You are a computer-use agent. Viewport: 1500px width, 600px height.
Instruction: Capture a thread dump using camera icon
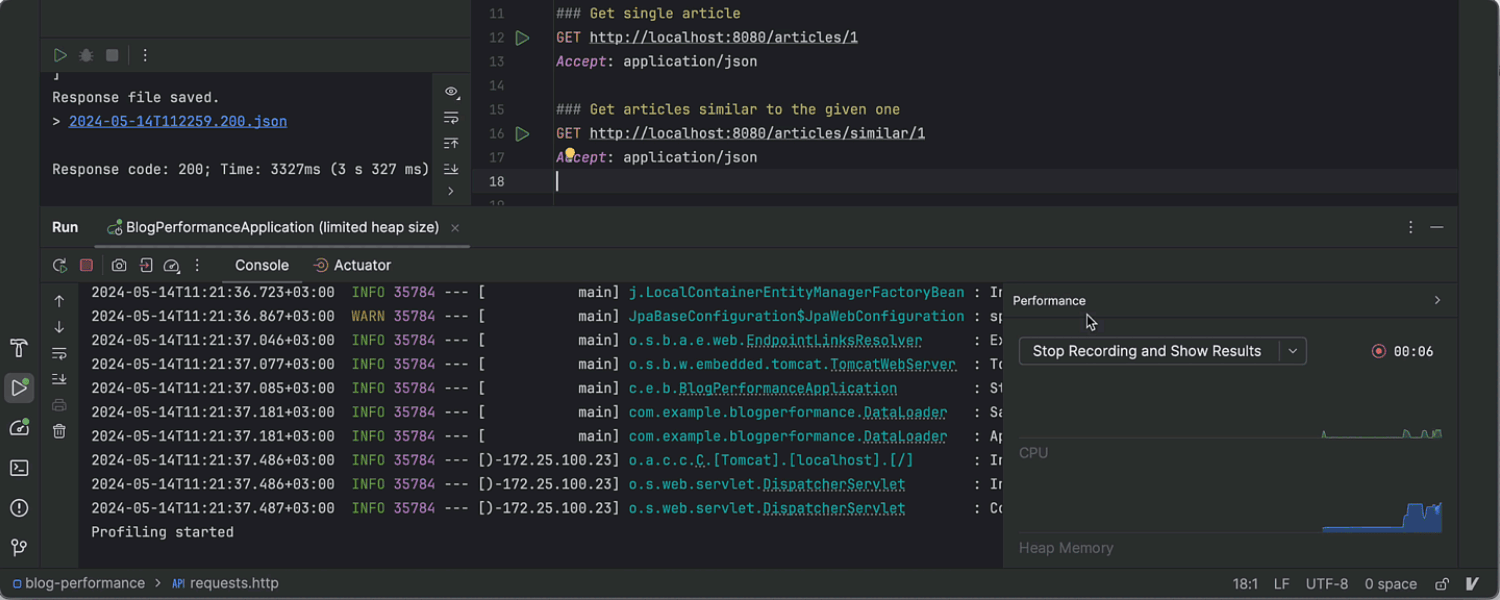(x=119, y=265)
